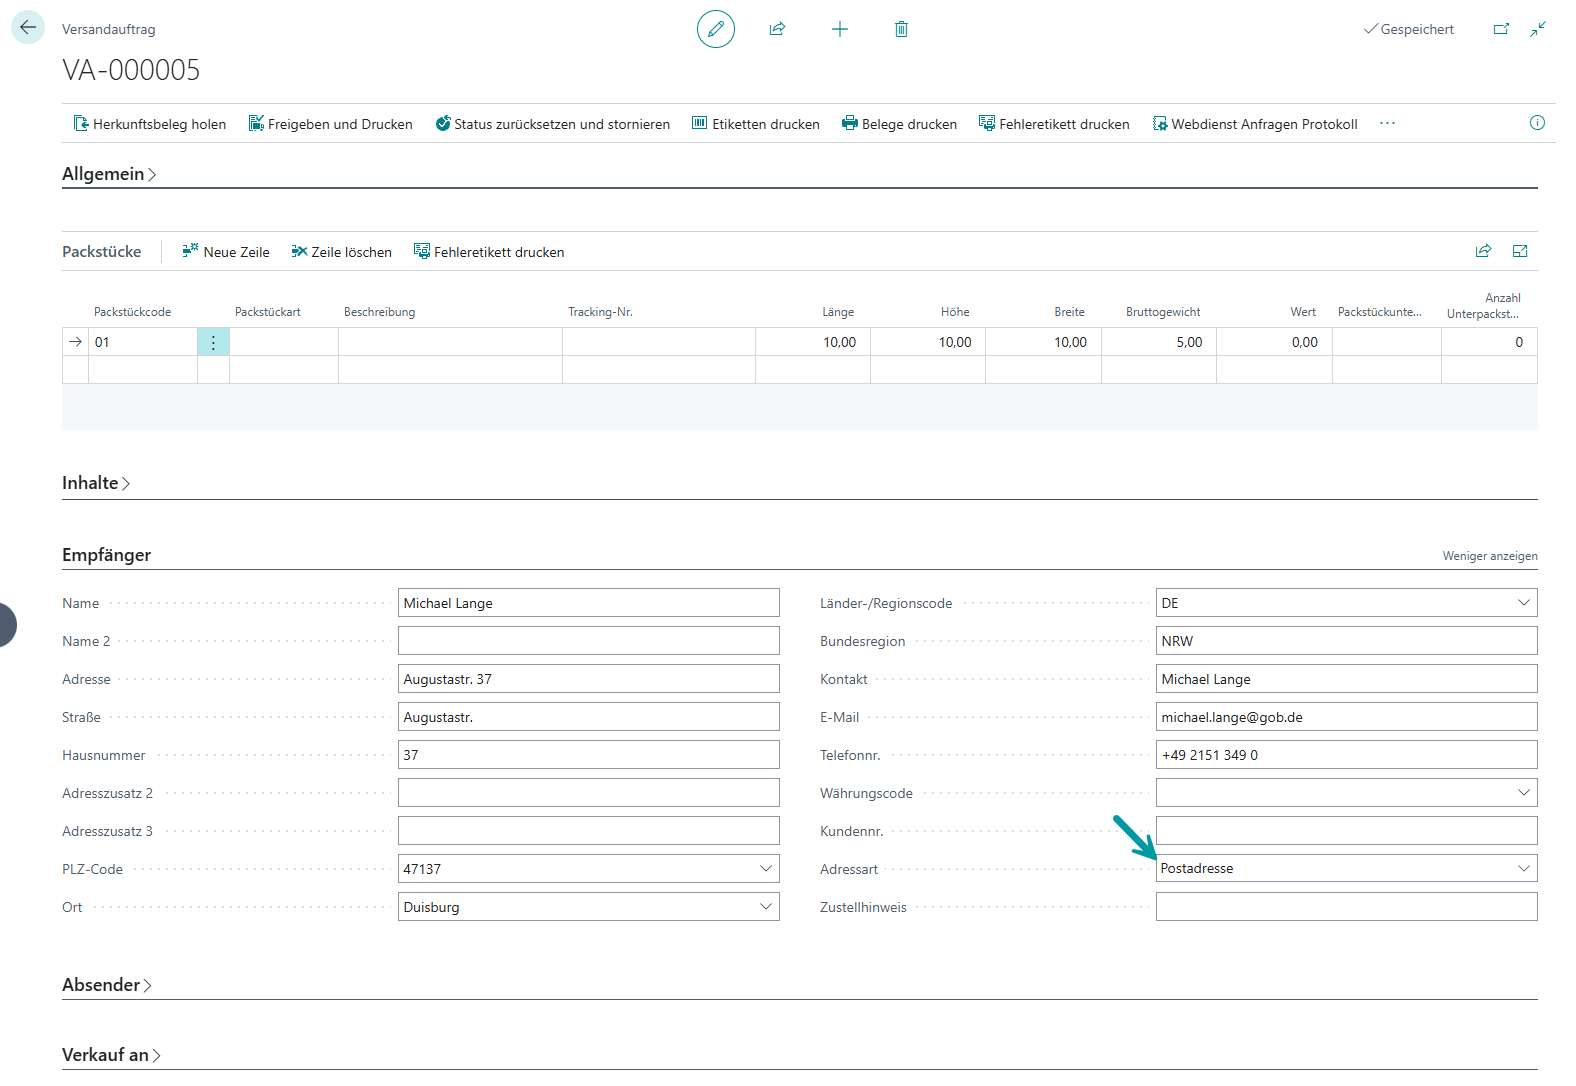This screenshot has width=1576, height=1086.
Task: Click the Packstücke share icon
Action: coord(1483,251)
